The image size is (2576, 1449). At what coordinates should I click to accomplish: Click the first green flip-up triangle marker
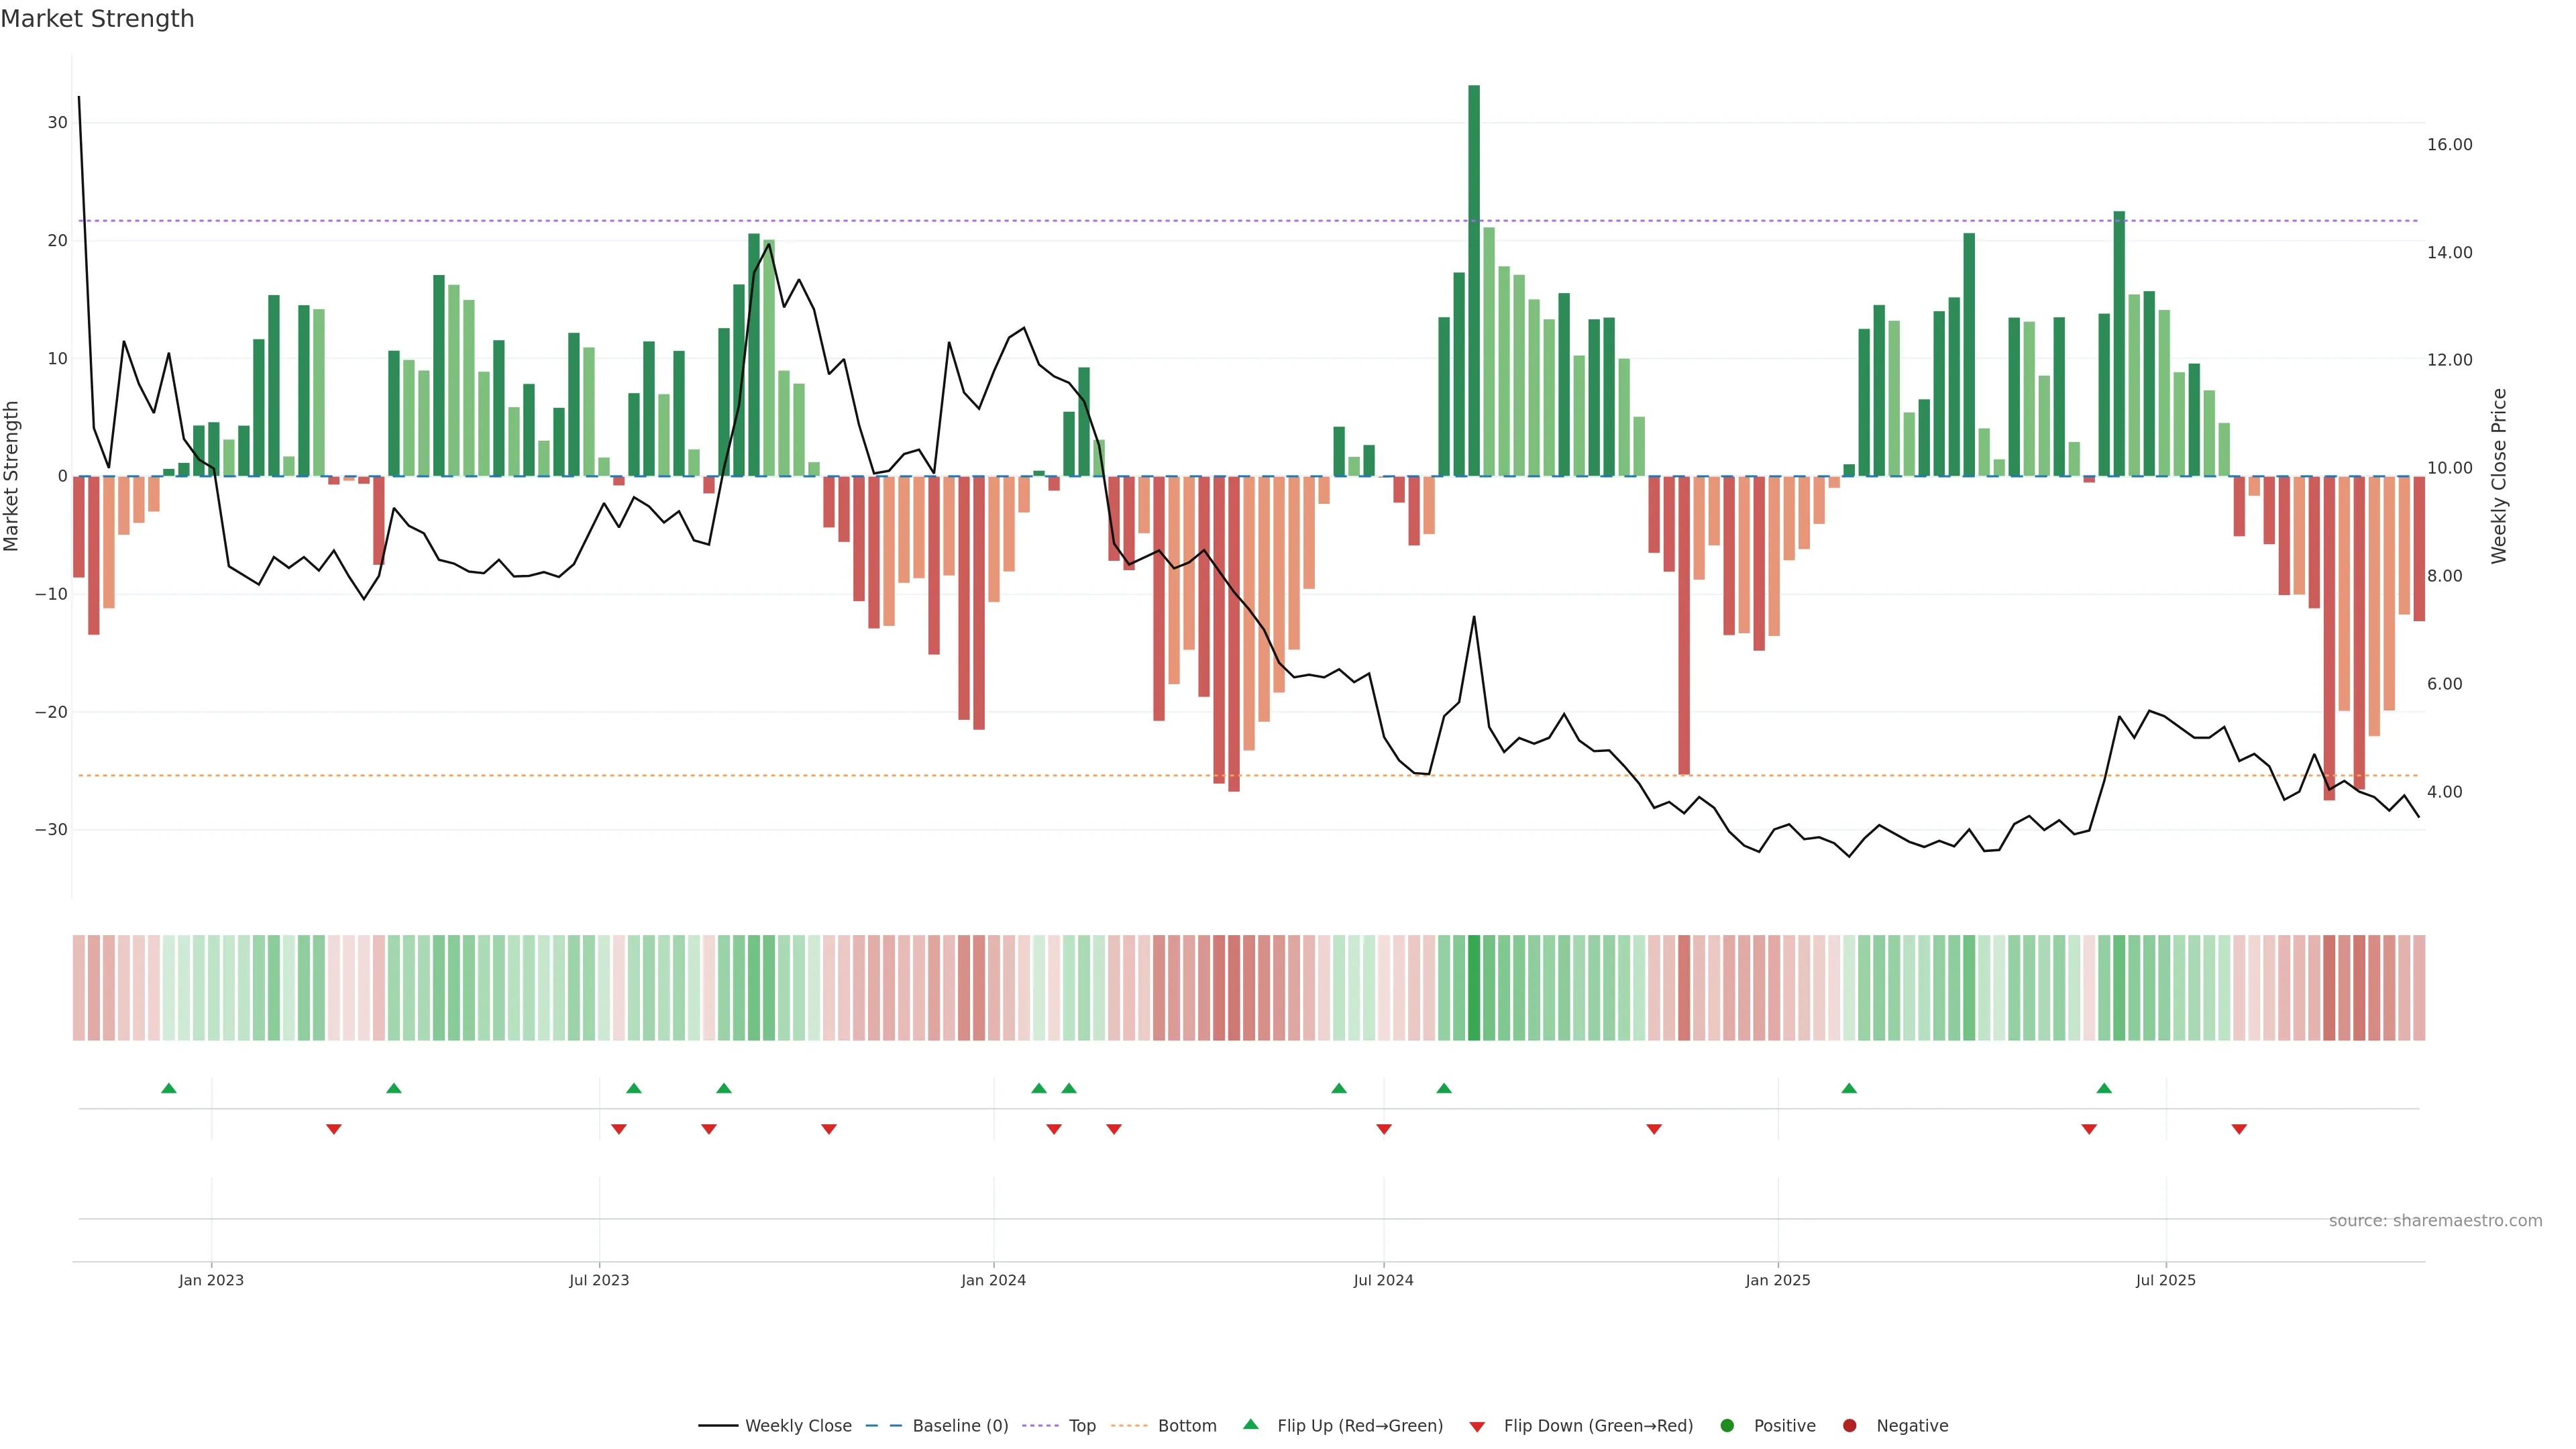[x=169, y=1088]
